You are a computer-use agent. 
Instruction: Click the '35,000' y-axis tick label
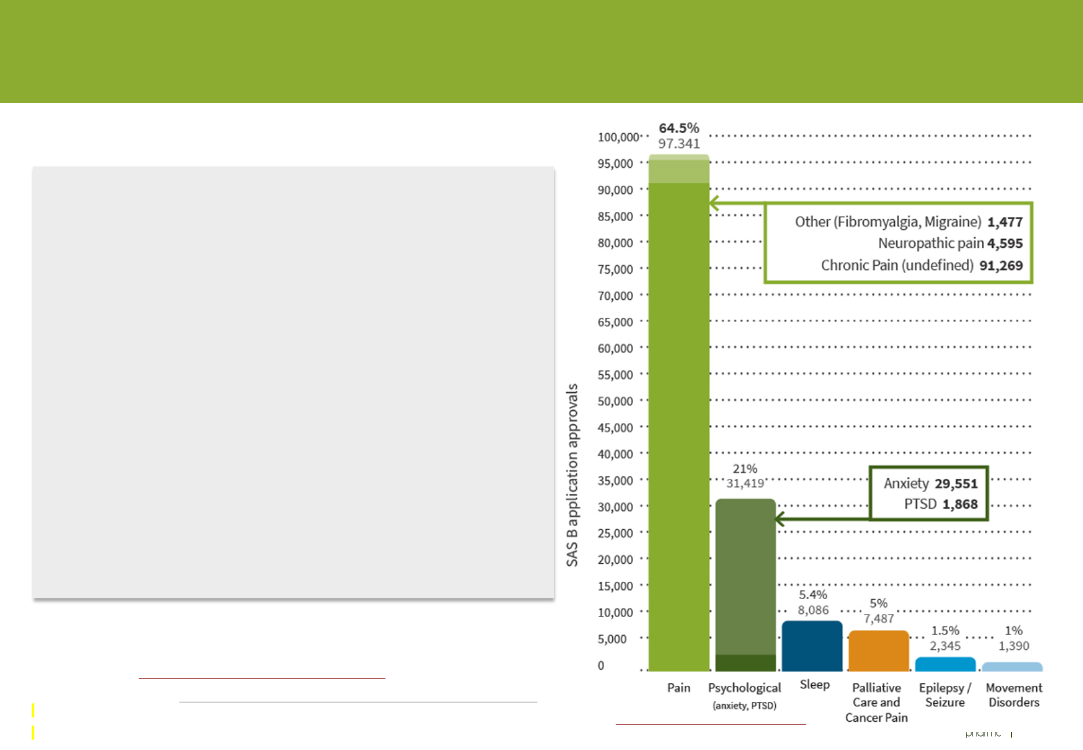tap(615, 480)
